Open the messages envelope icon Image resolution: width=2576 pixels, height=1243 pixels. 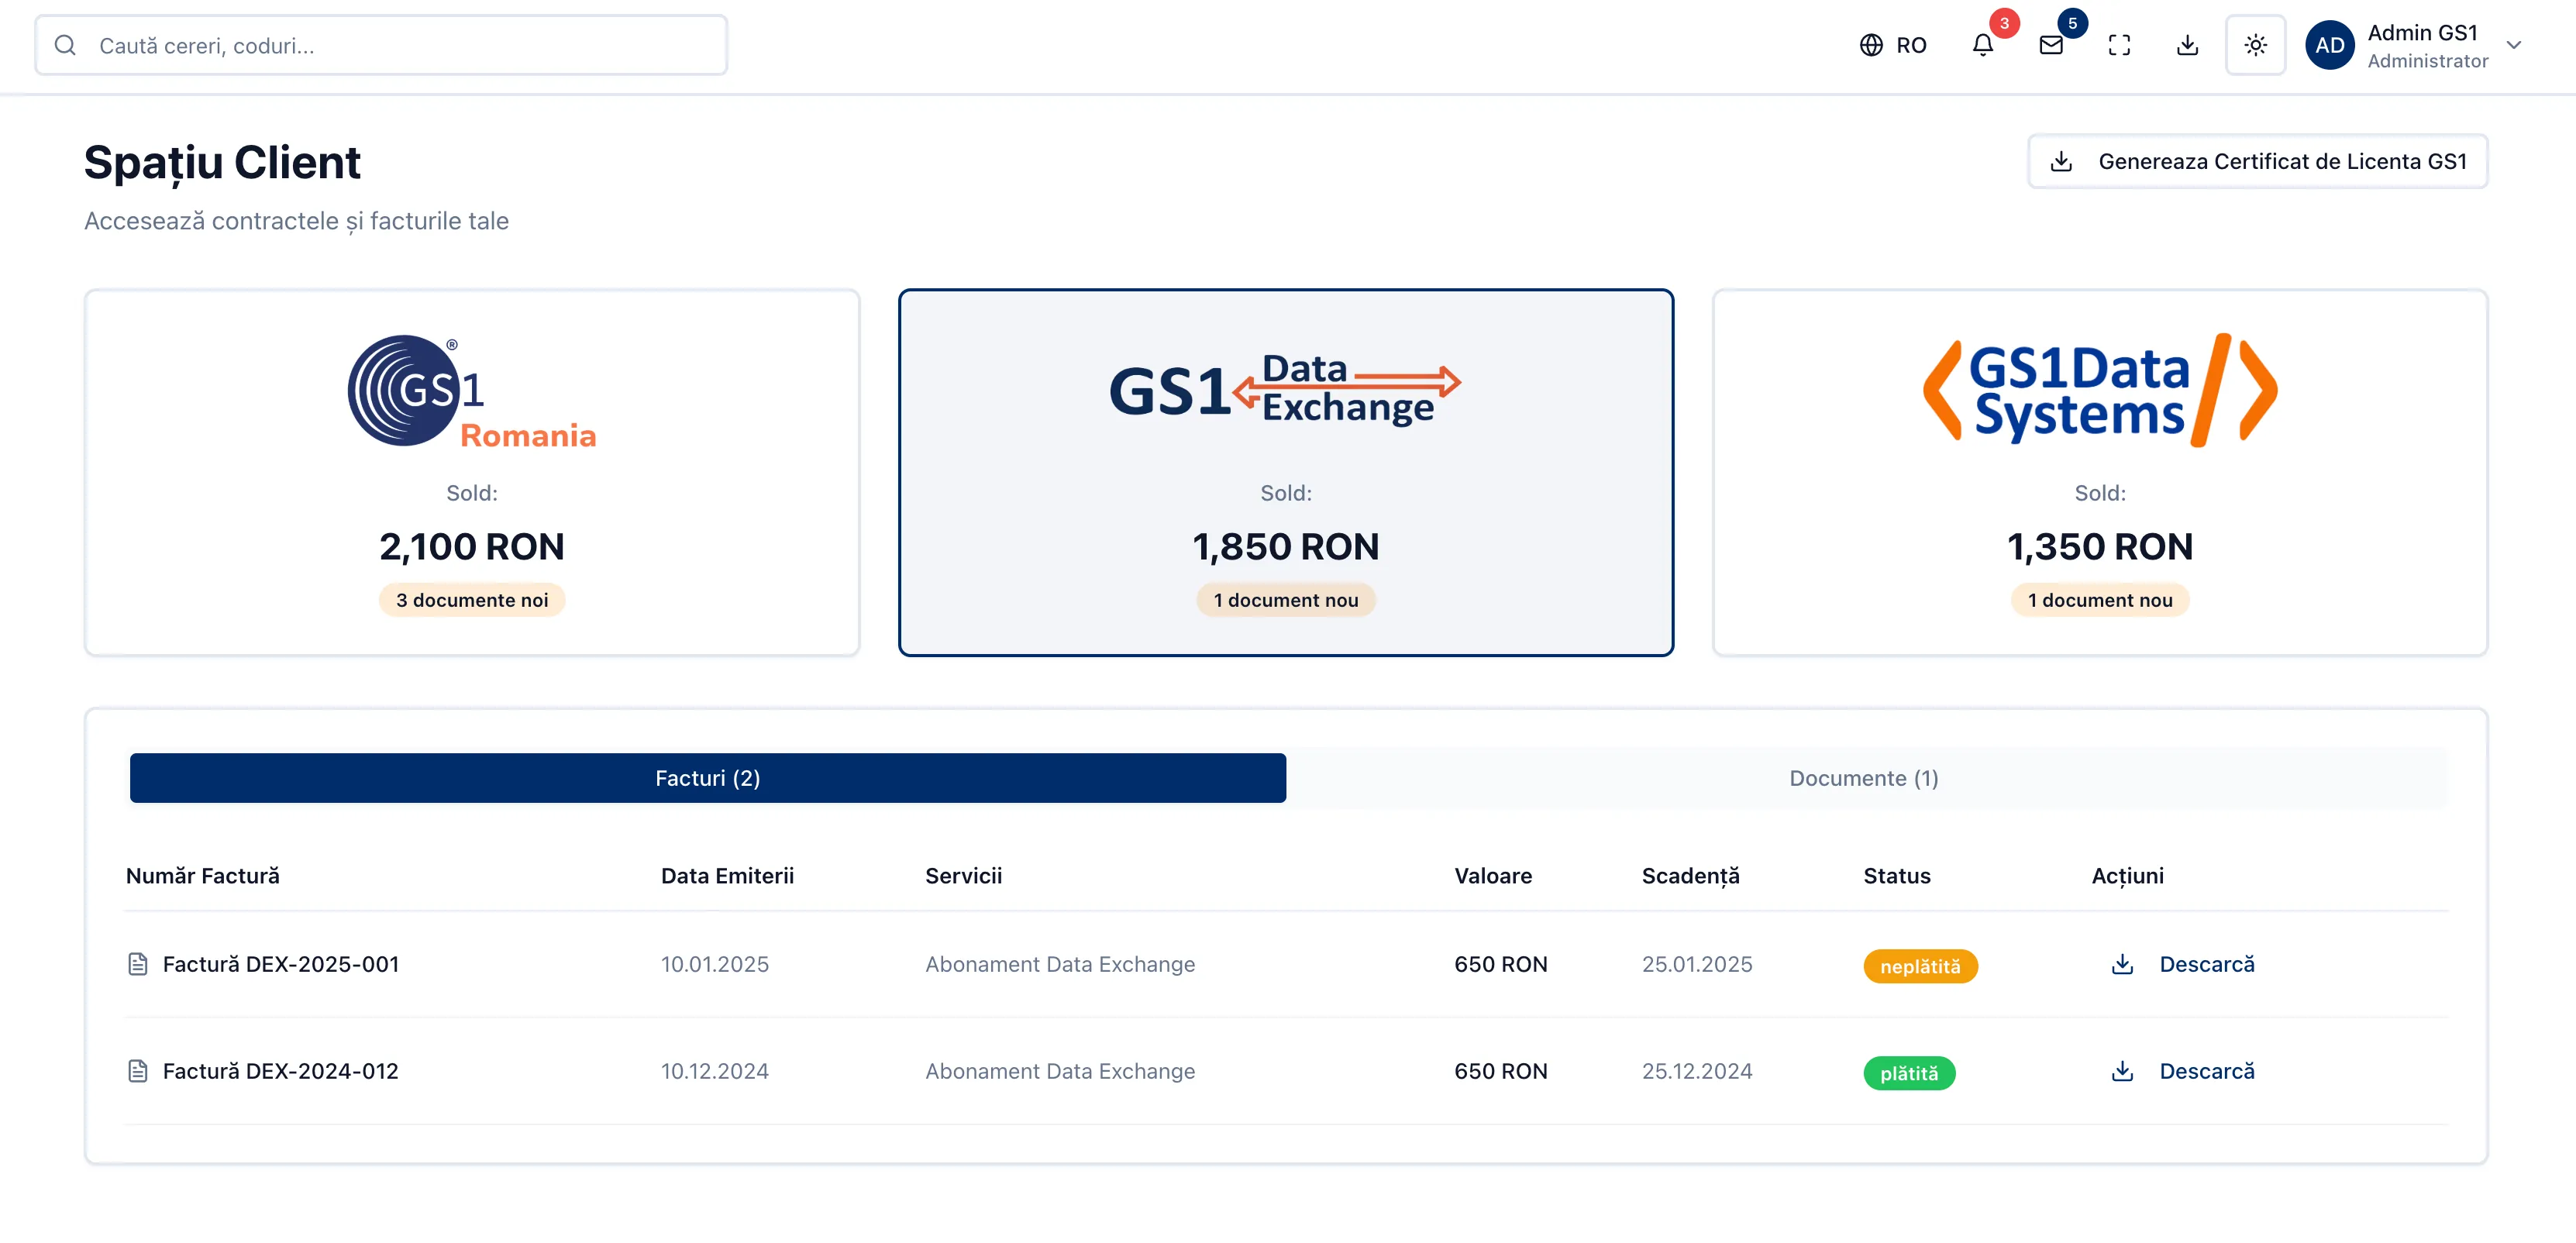2051,45
